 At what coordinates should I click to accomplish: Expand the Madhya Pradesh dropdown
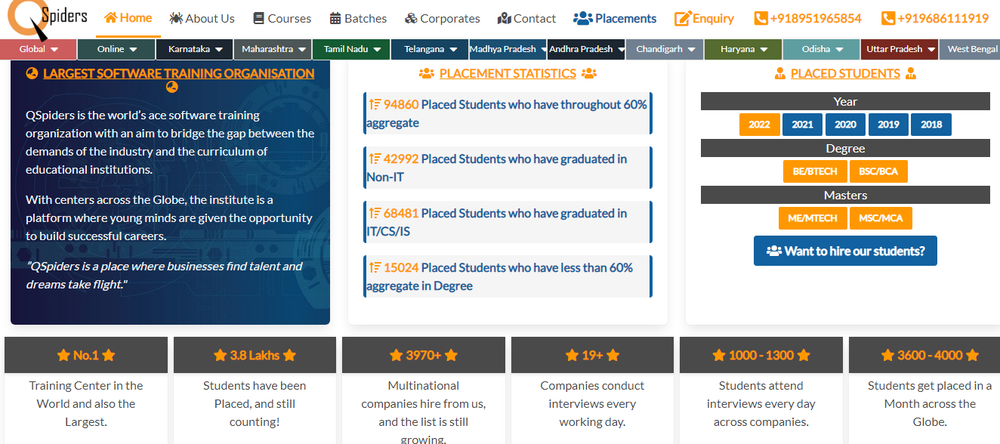(x=508, y=49)
